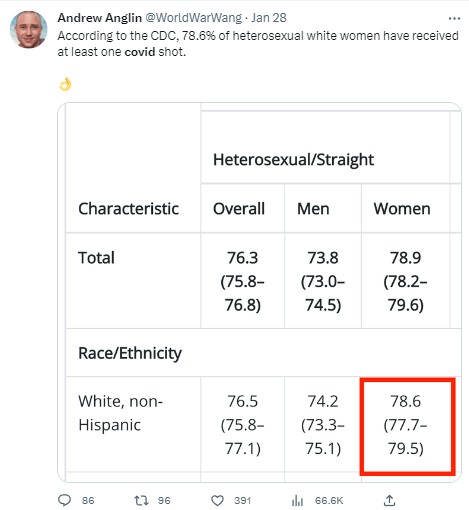Click the red-highlighted 78.6 cell

(407, 425)
